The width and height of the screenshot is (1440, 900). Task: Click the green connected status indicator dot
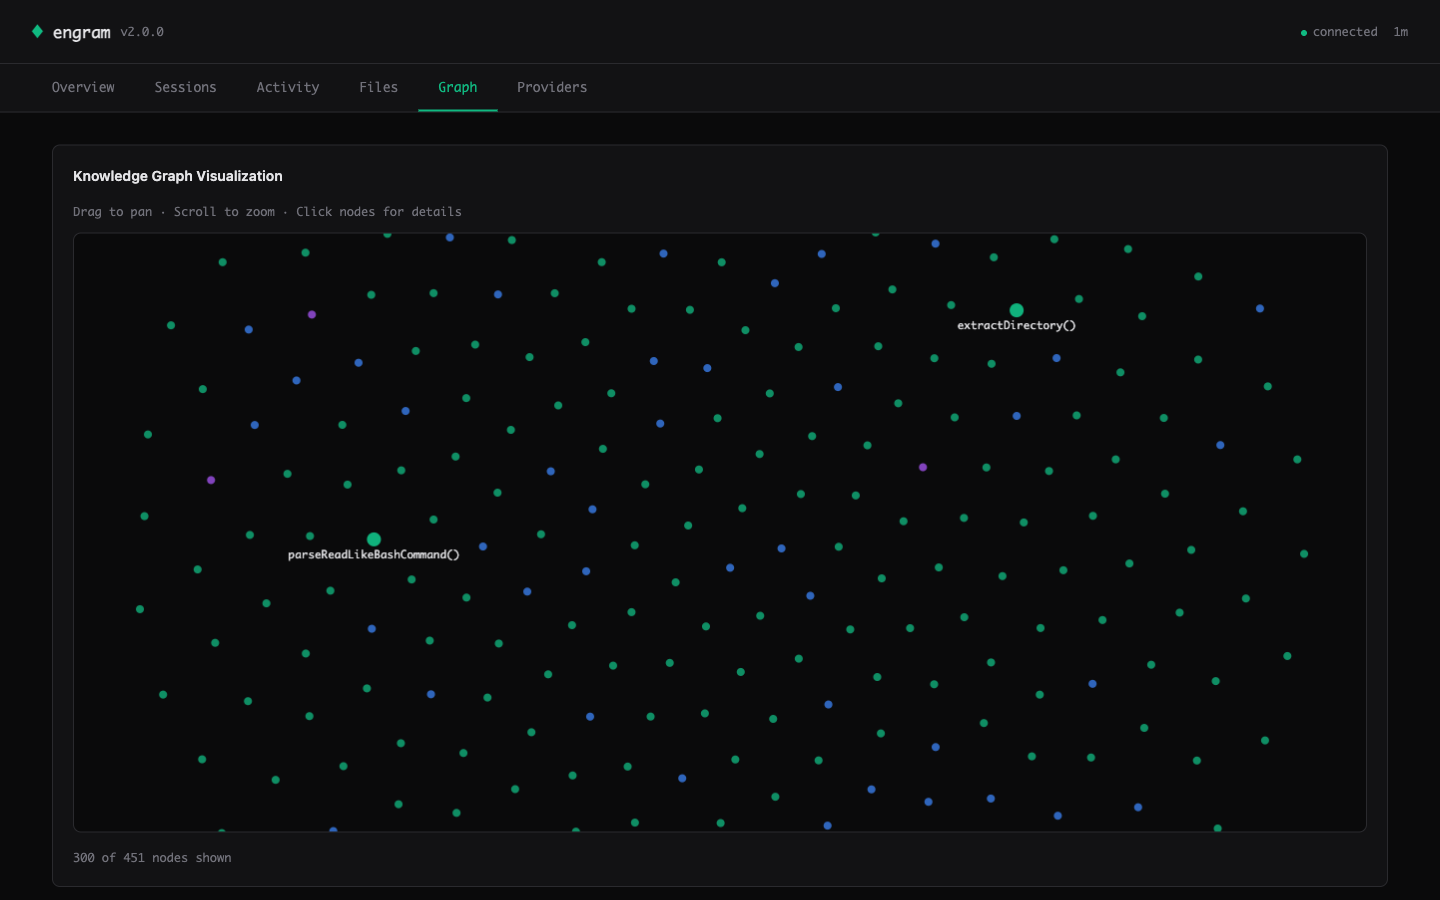(1303, 32)
